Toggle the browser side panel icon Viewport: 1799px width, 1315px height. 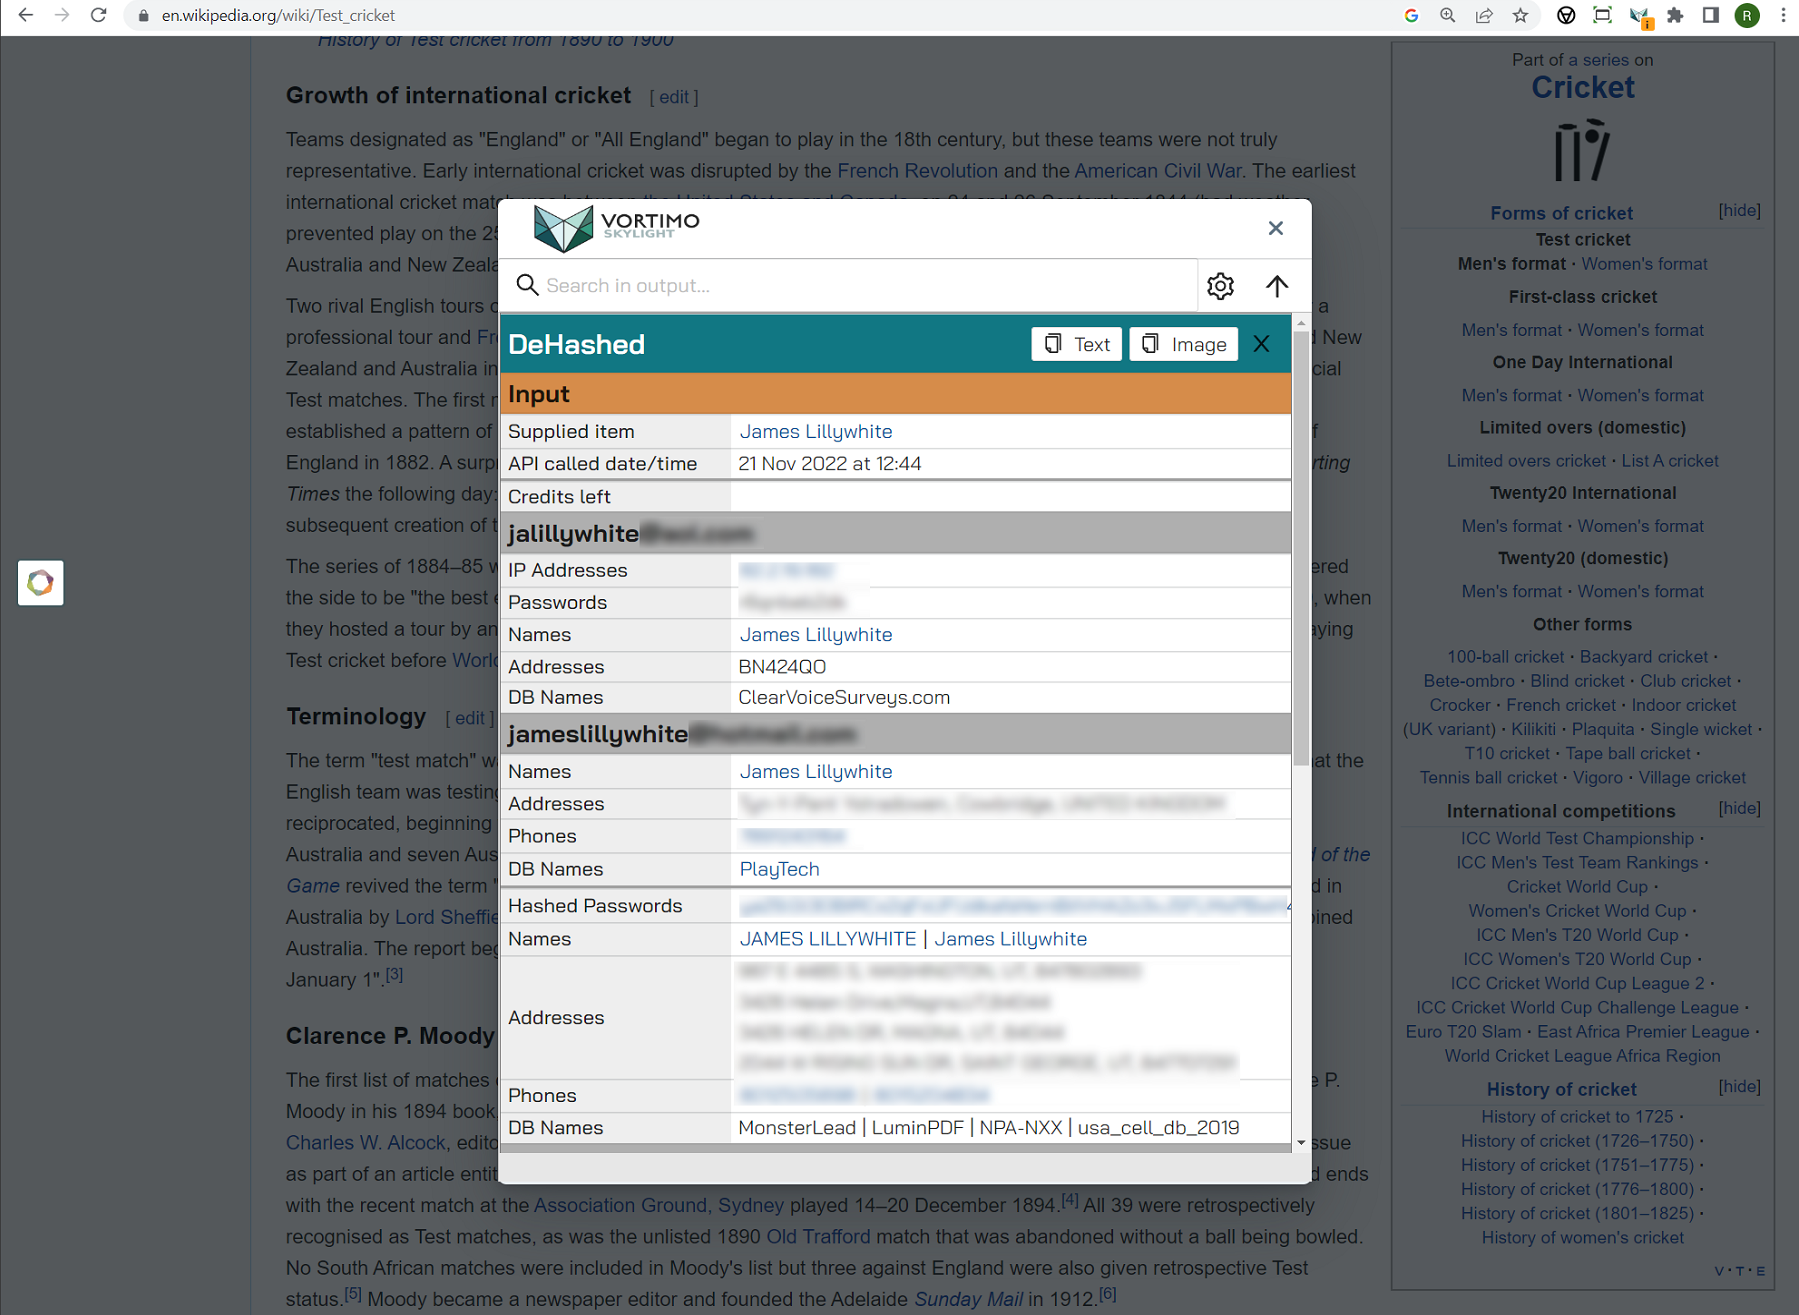coord(1711,15)
